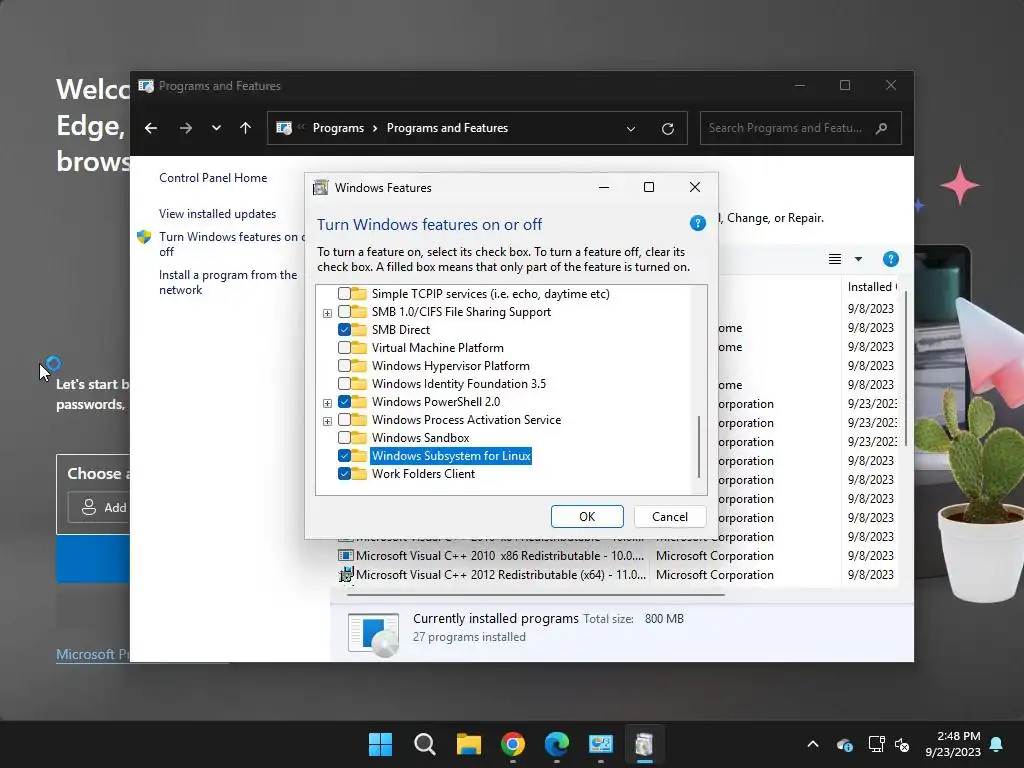Click the shield icon beside Turn Windows features
Viewport: 1024px width, 768px height.
pos(144,236)
